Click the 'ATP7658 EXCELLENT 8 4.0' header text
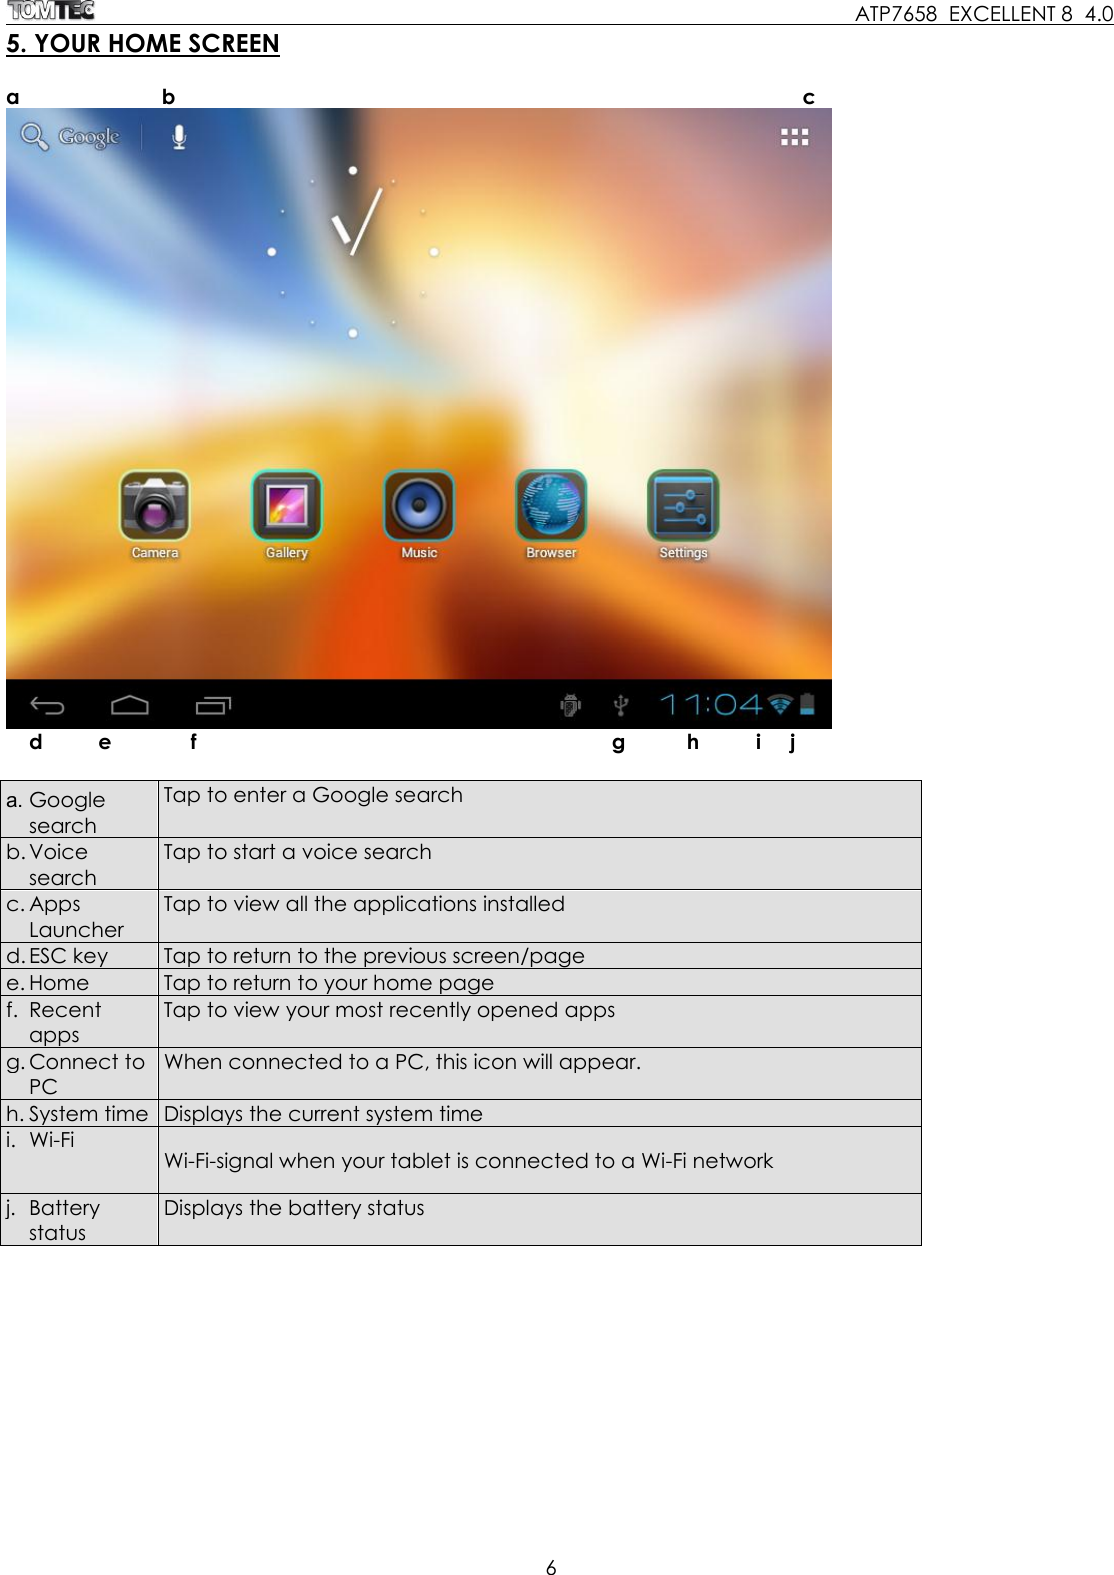Viewport: 1114px width, 1575px height. coord(985,13)
